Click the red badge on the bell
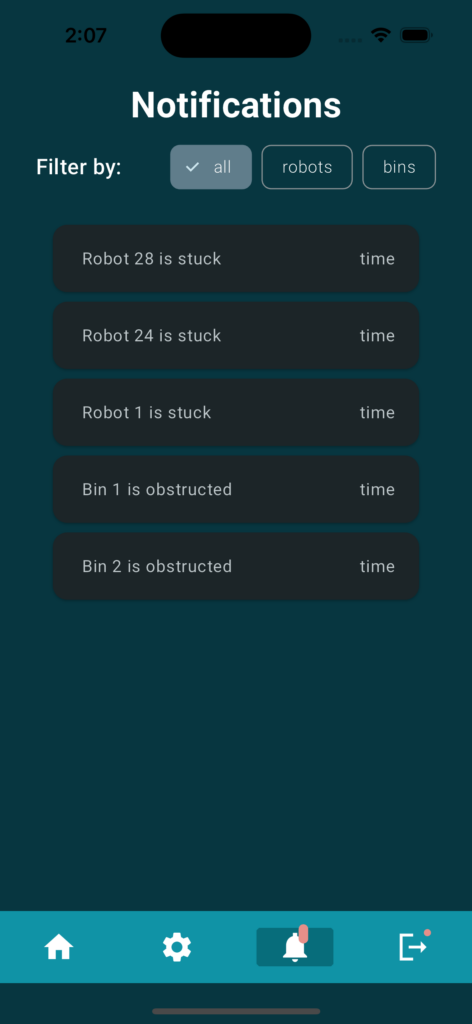The width and height of the screenshot is (472, 1024). click(x=303, y=933)
